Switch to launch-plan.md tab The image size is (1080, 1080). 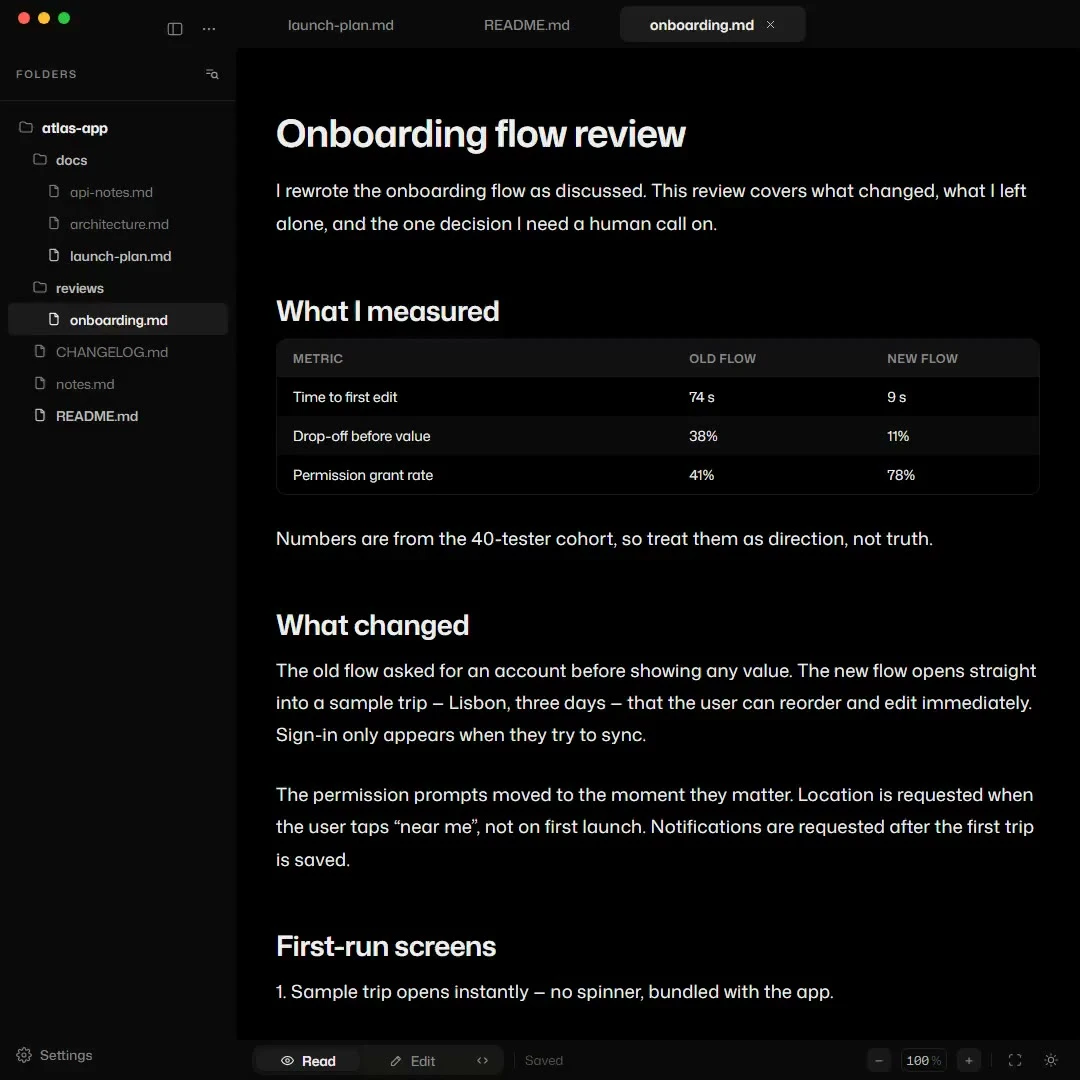pyautogui.click(x=340, y=25)
